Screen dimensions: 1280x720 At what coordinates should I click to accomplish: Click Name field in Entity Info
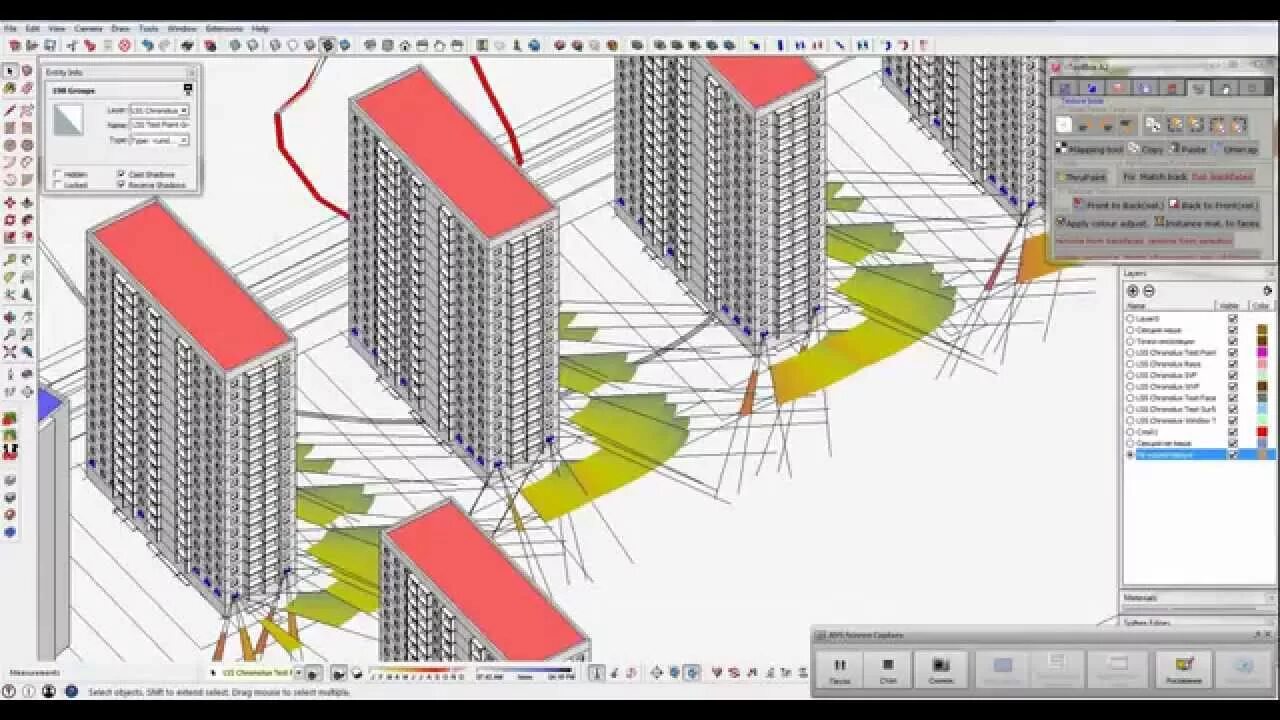159,125
